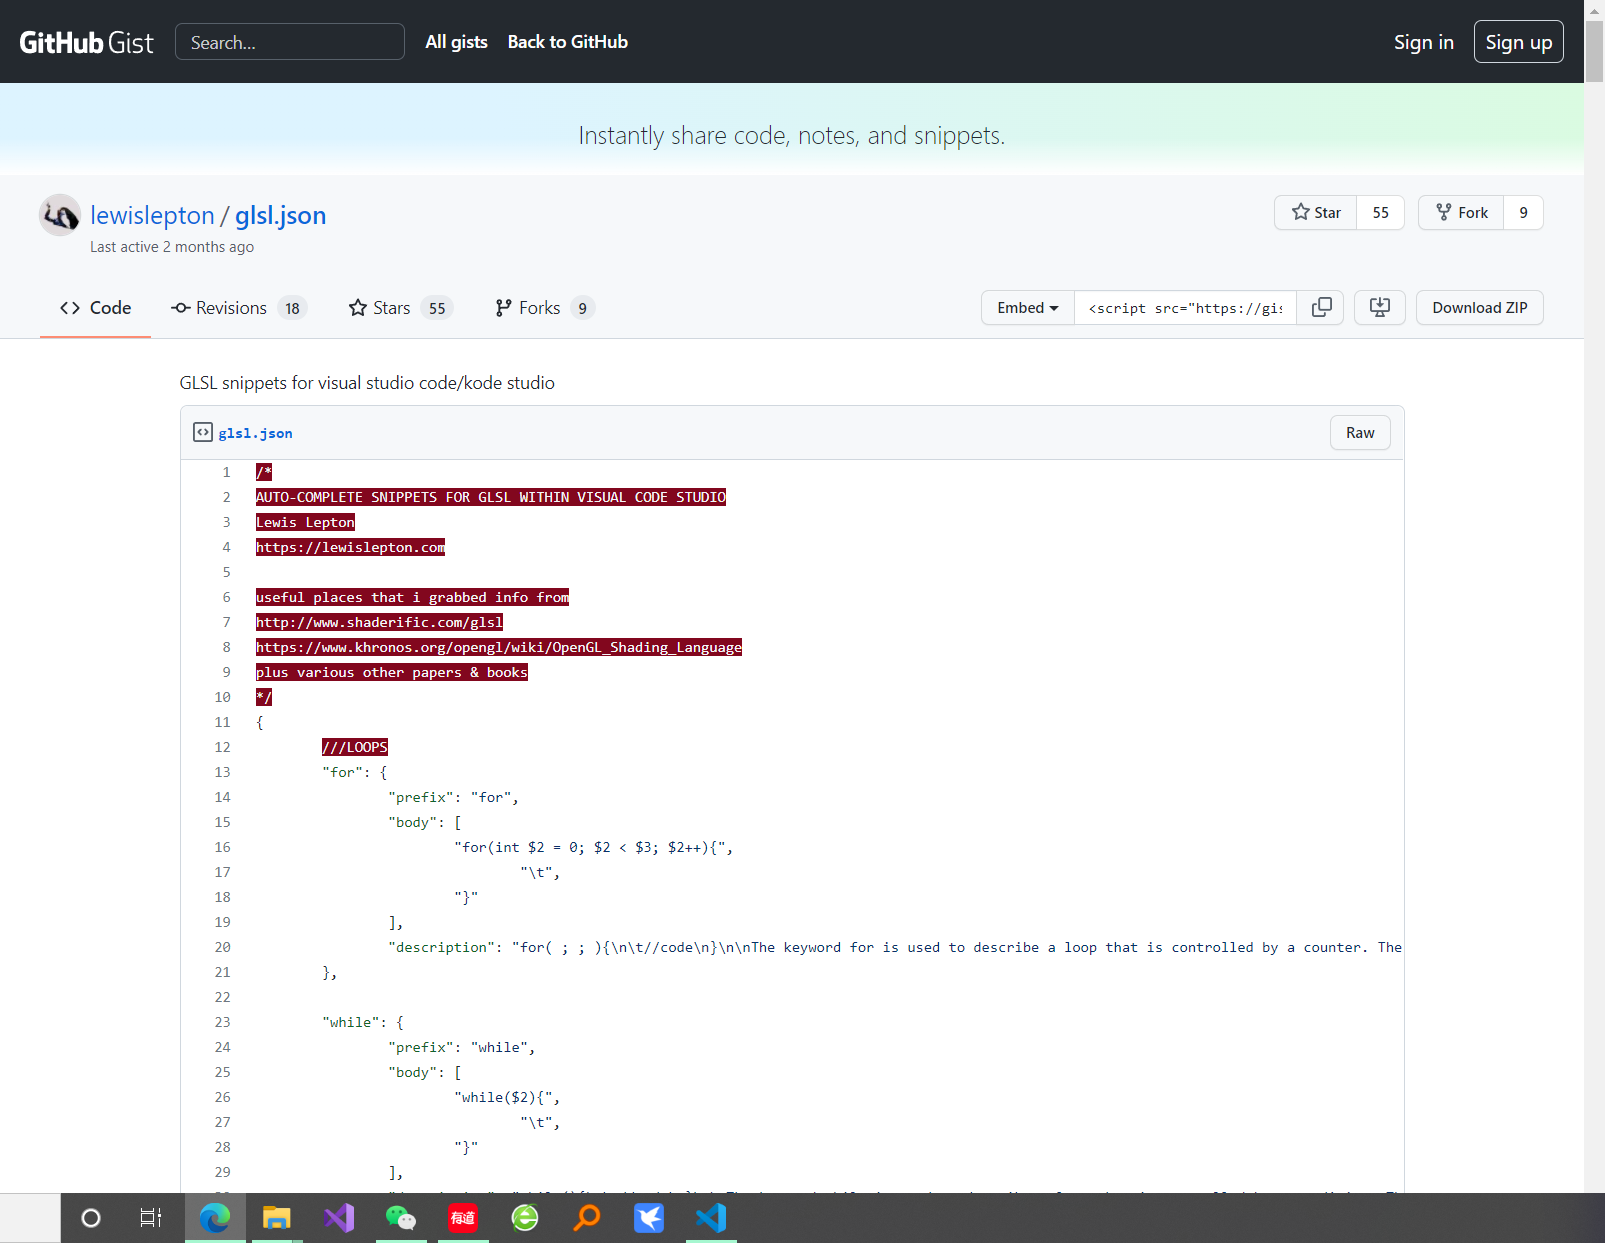Image resolution: width=1605 pixels, height=1243 pixels.
Task: Download the gist as ZIP
Action: point(1480,308)
